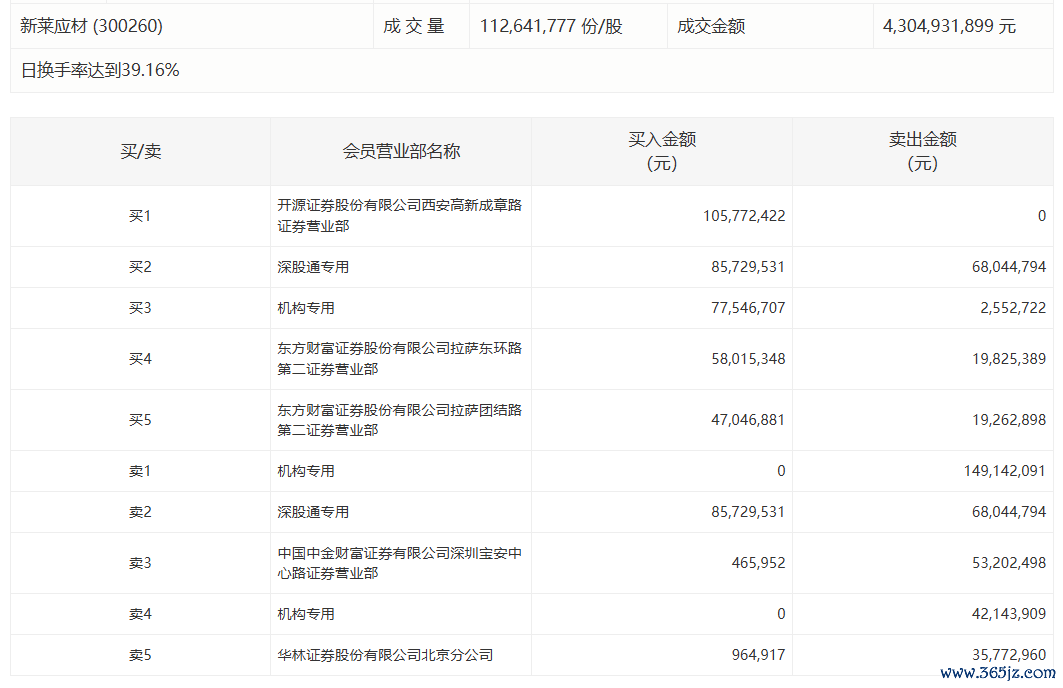Select the 买/卖 column header
Viewport: 1063px width, 688px height.
(140, 152)
